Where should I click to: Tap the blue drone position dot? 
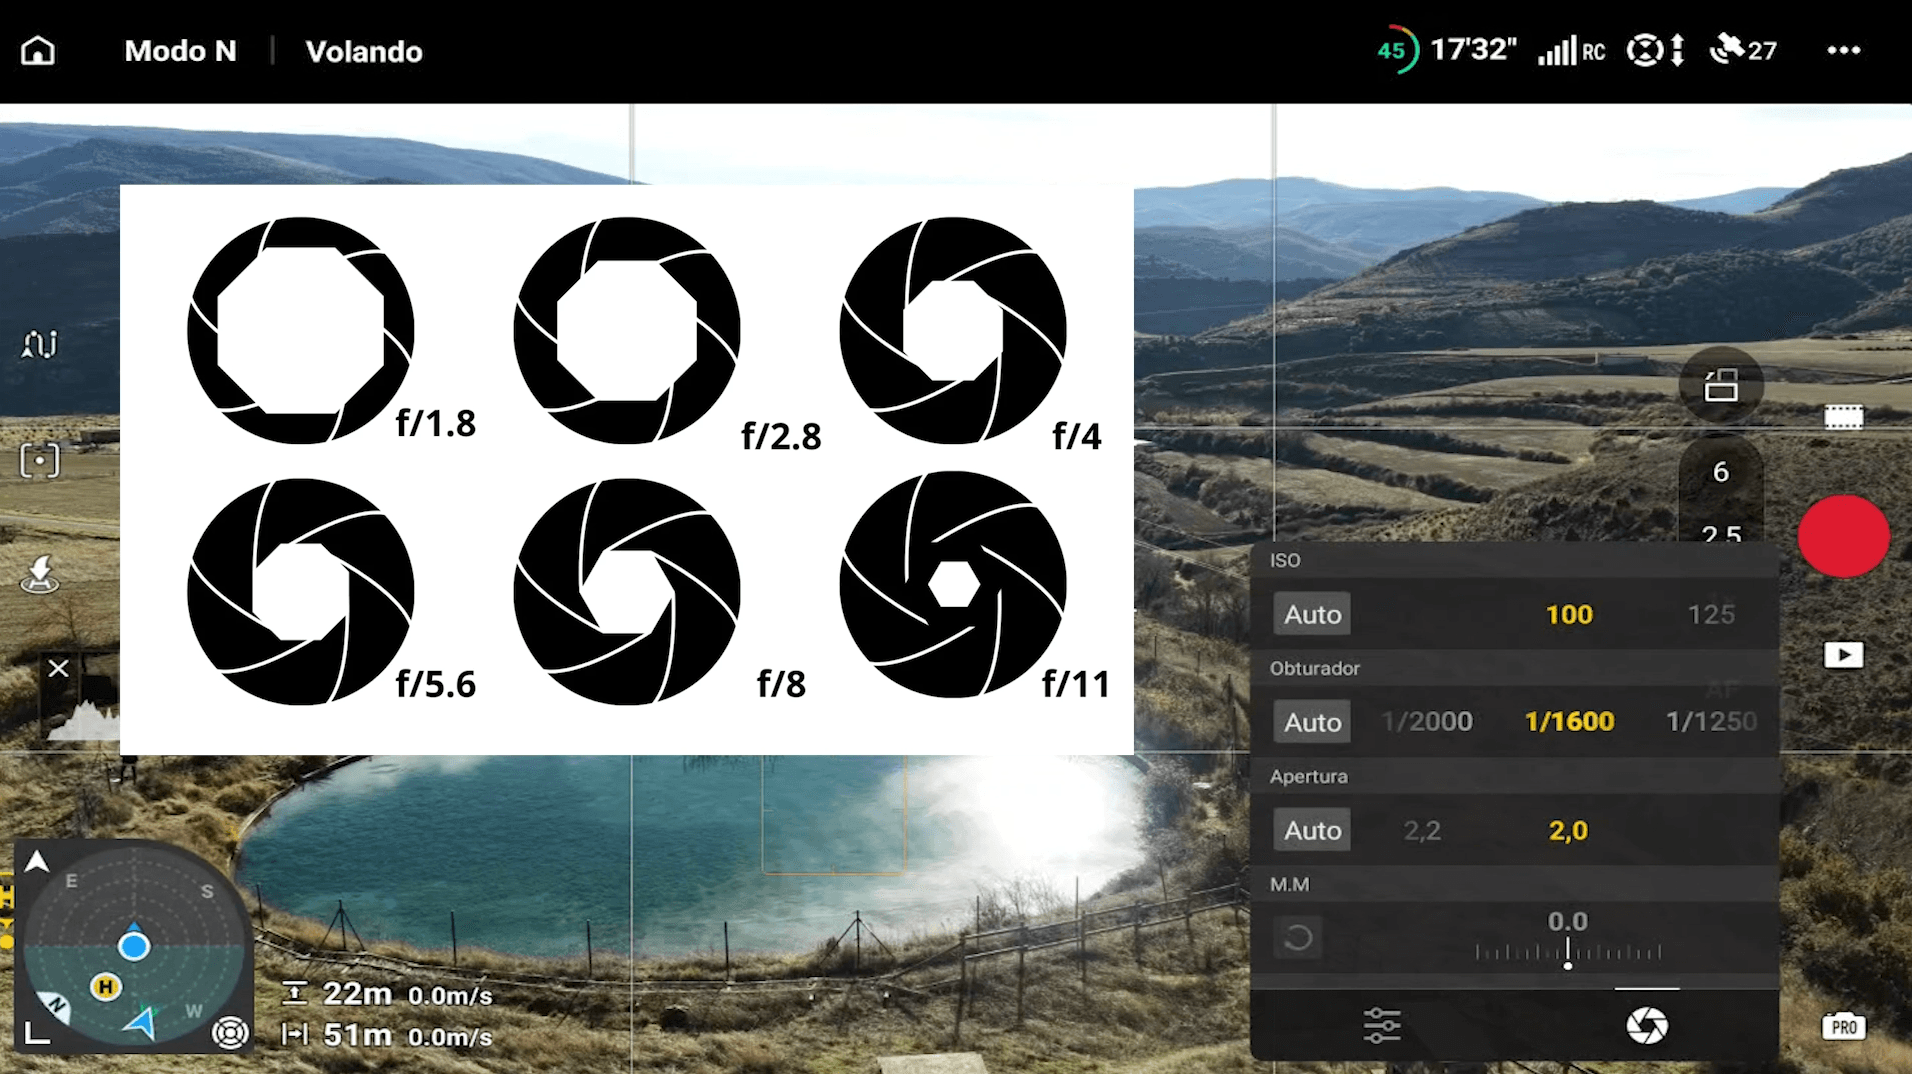click(x=134, y=945)
